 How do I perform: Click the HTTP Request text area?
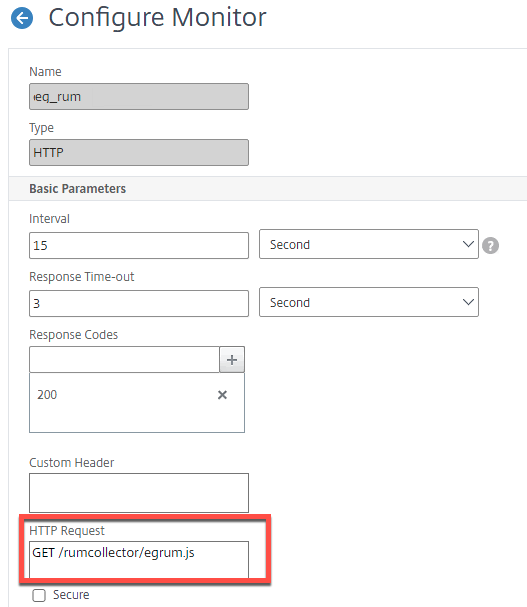point(139,560)
